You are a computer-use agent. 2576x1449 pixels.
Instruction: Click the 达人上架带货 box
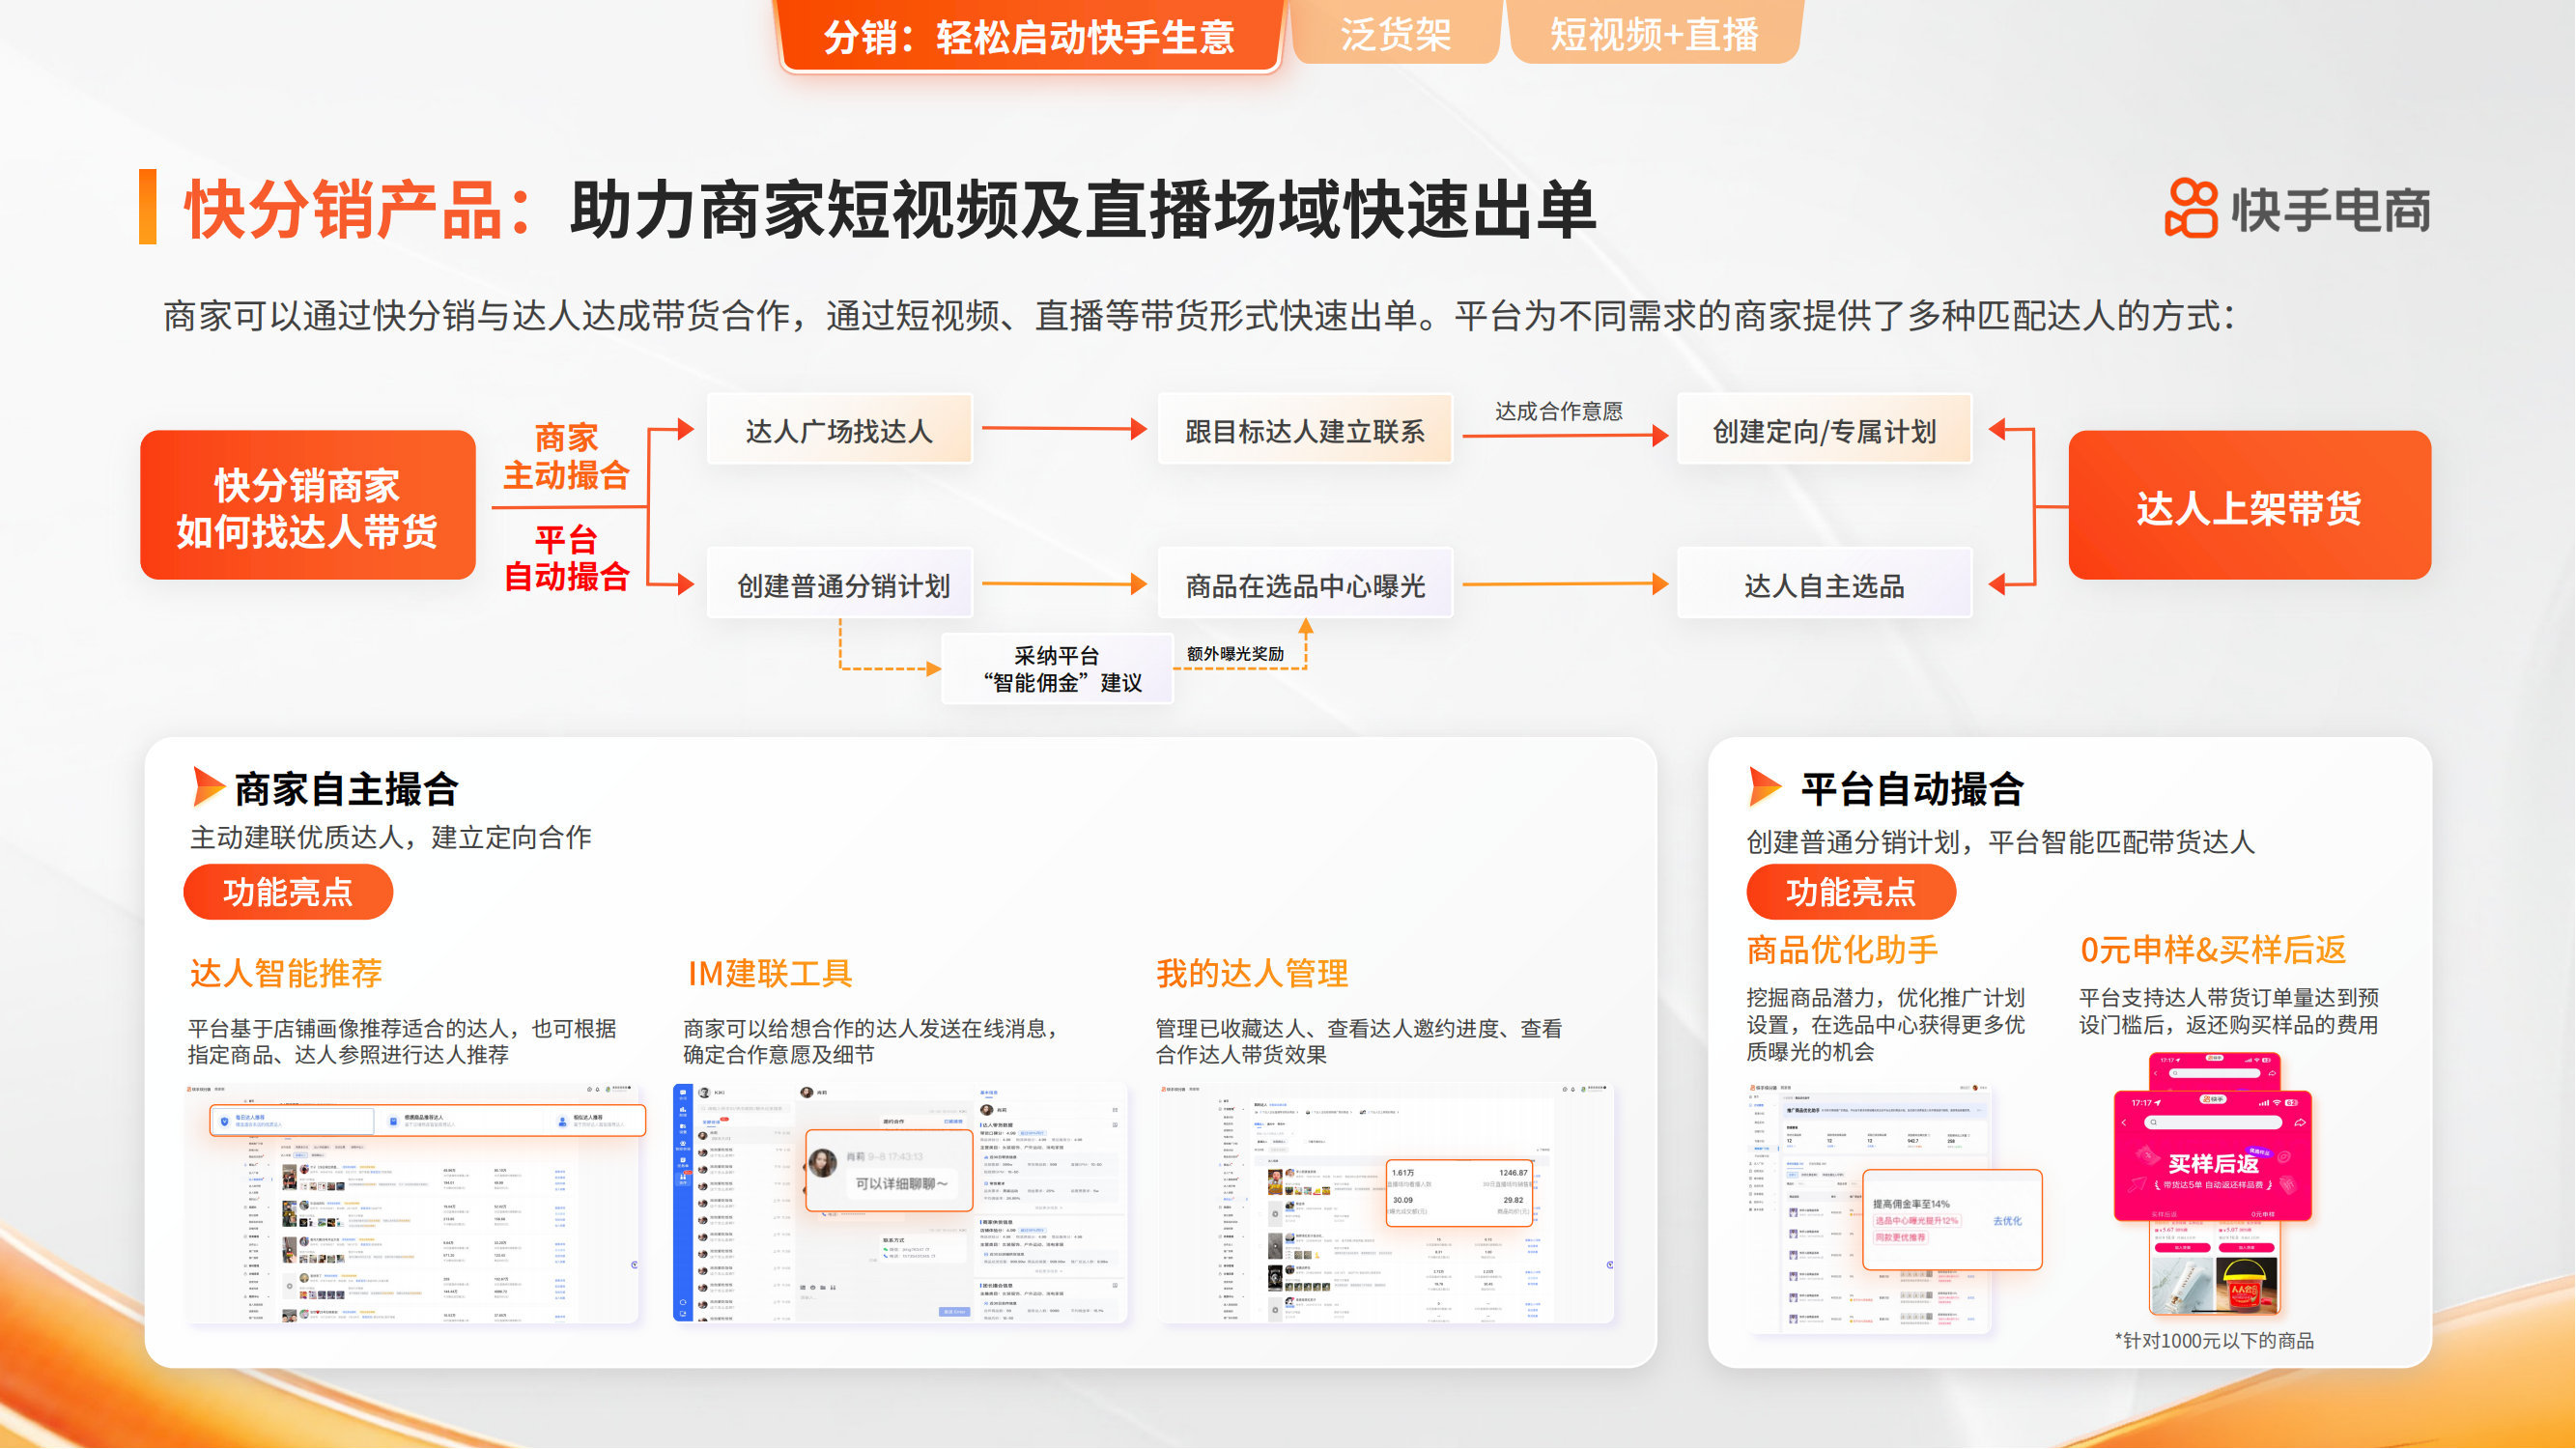[x=2250, y=506]
